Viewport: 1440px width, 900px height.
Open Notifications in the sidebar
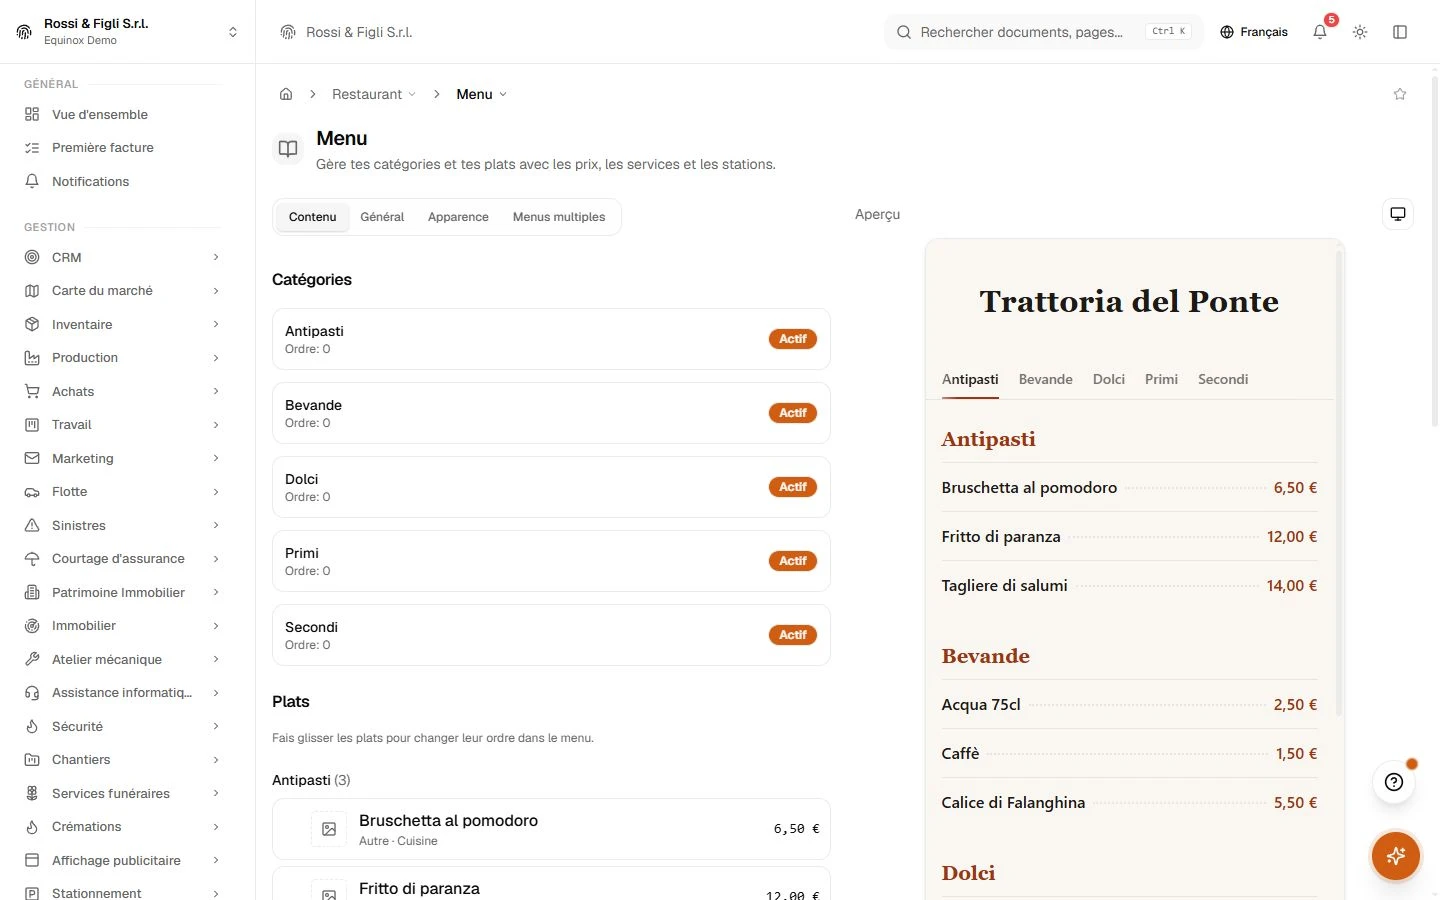123,181
